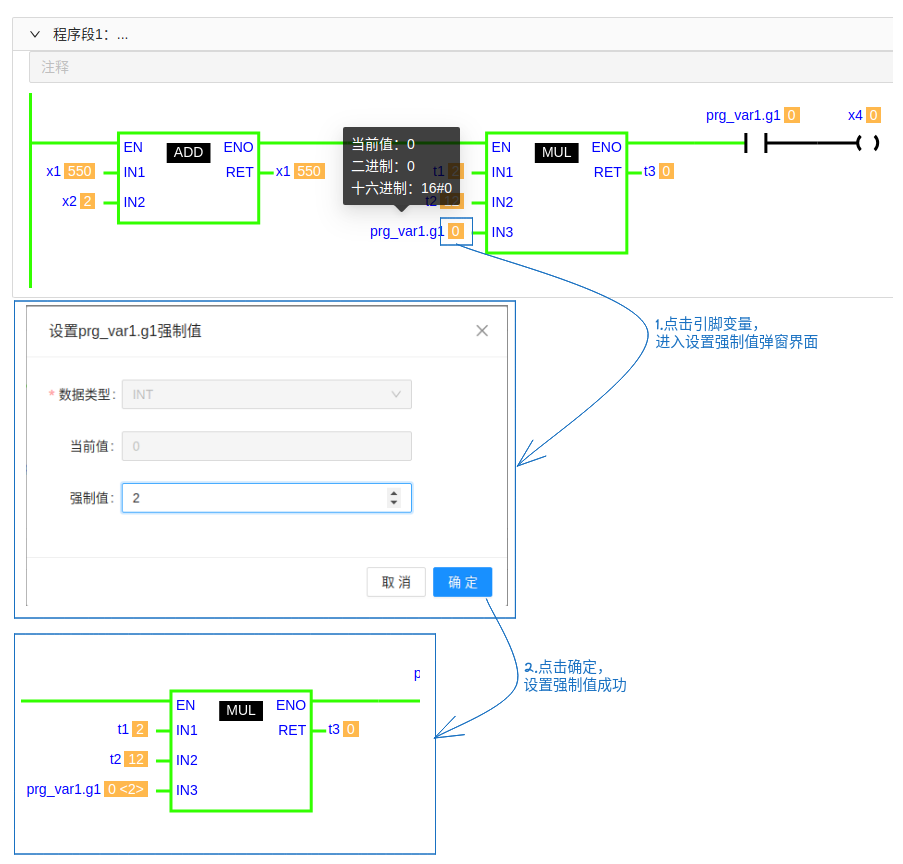Click the x1 550 output at ADD RET
Image resolution: width=903 pixels, height=864 pixels.
click(x=309, y=171)
